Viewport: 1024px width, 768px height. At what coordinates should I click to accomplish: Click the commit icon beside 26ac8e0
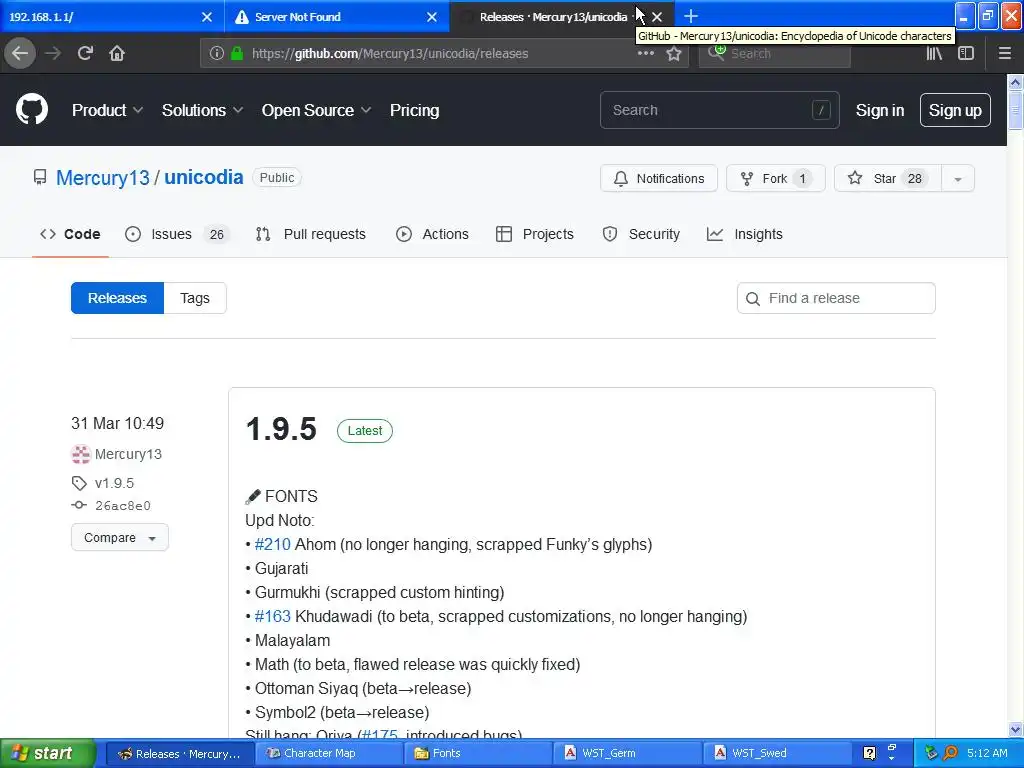coord(79,505)
